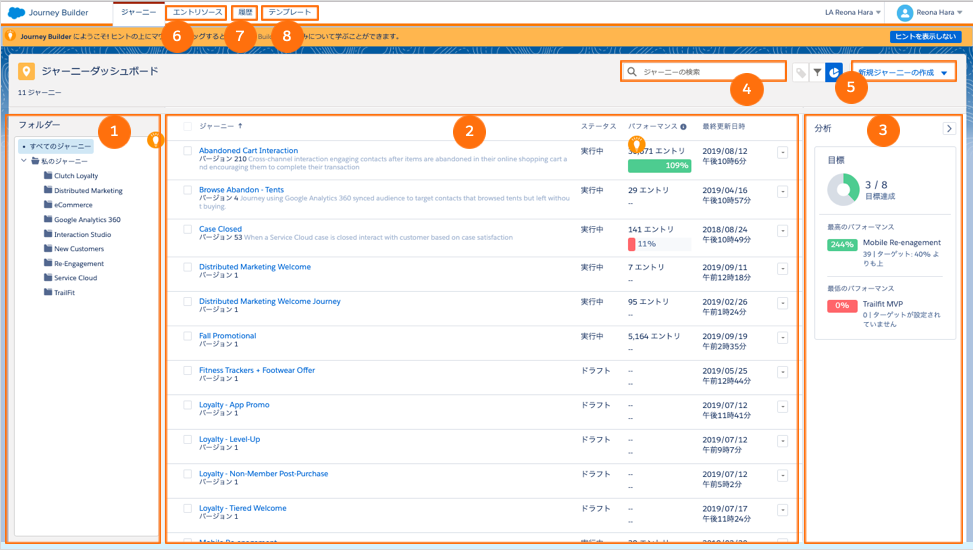The image size is (973, 550).
Task: Open the filter funnel icon
Action: pos(817,73)
